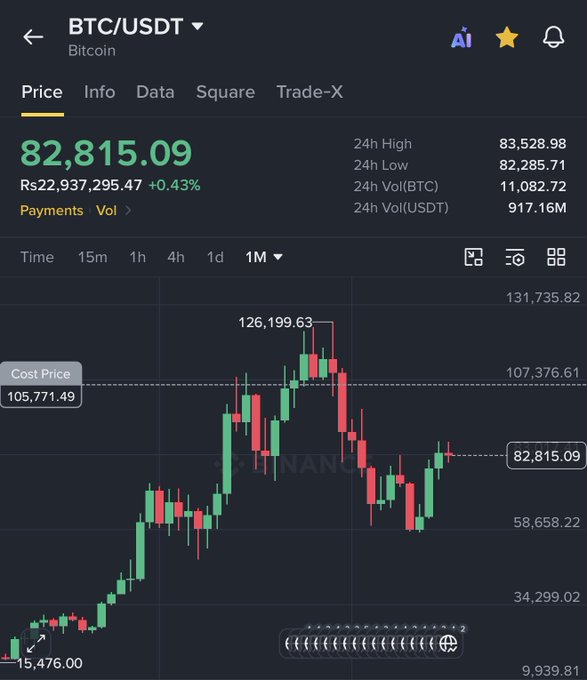Open chart indicator settings icon
The width and height of the screenshot is (587, 680).
[x=515, y=257]
